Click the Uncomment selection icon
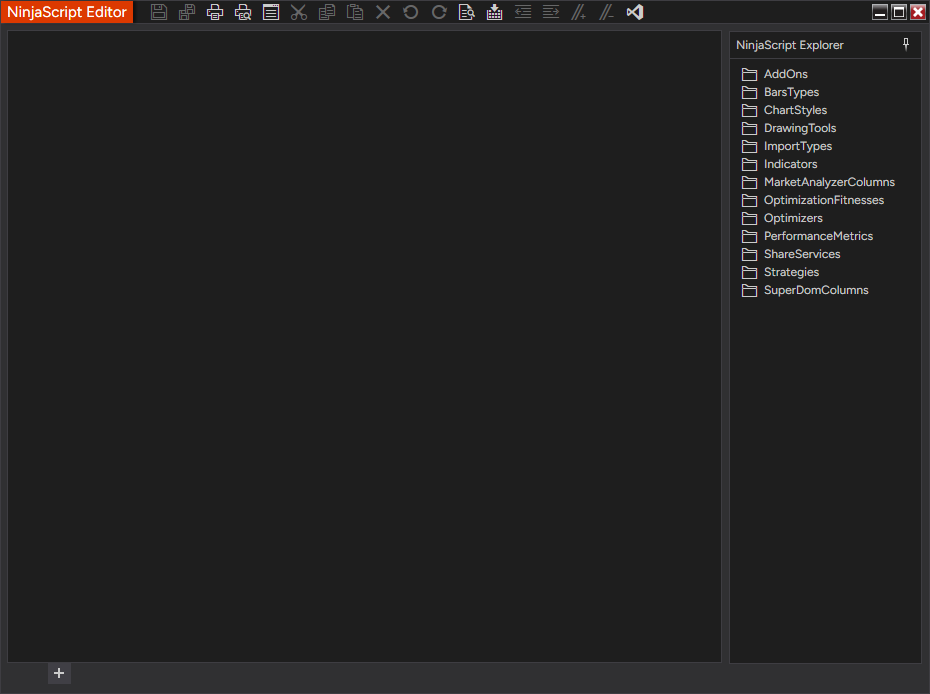The height and width of the screenshot is (694, 930). pos(607,12)
